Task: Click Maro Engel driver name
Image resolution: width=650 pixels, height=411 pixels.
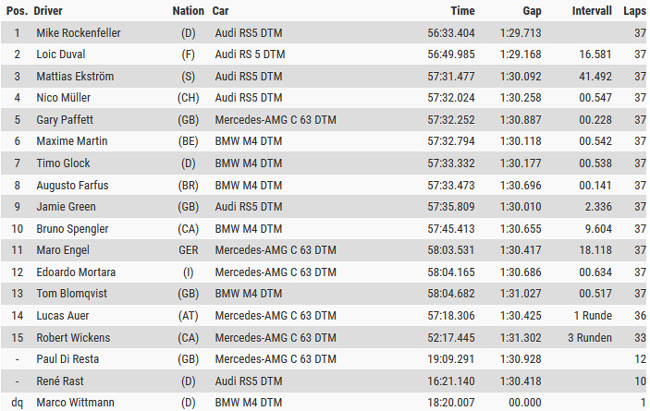Action: [x=62, y=250]
